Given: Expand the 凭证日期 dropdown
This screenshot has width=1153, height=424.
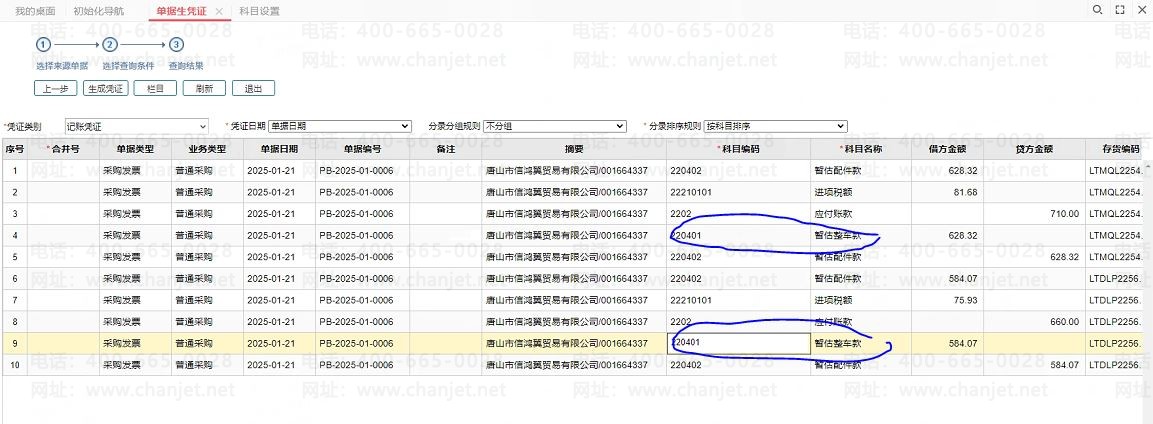Looking at the screenshot, I should [x=340, y=126].
